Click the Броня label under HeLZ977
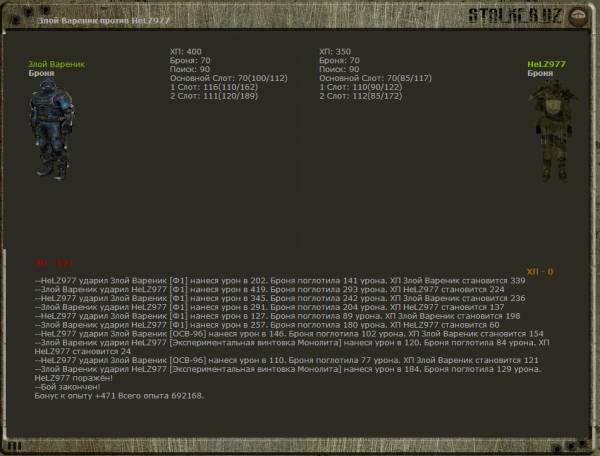The height and width of the screenshot is (456, 600). click(540, 73)
